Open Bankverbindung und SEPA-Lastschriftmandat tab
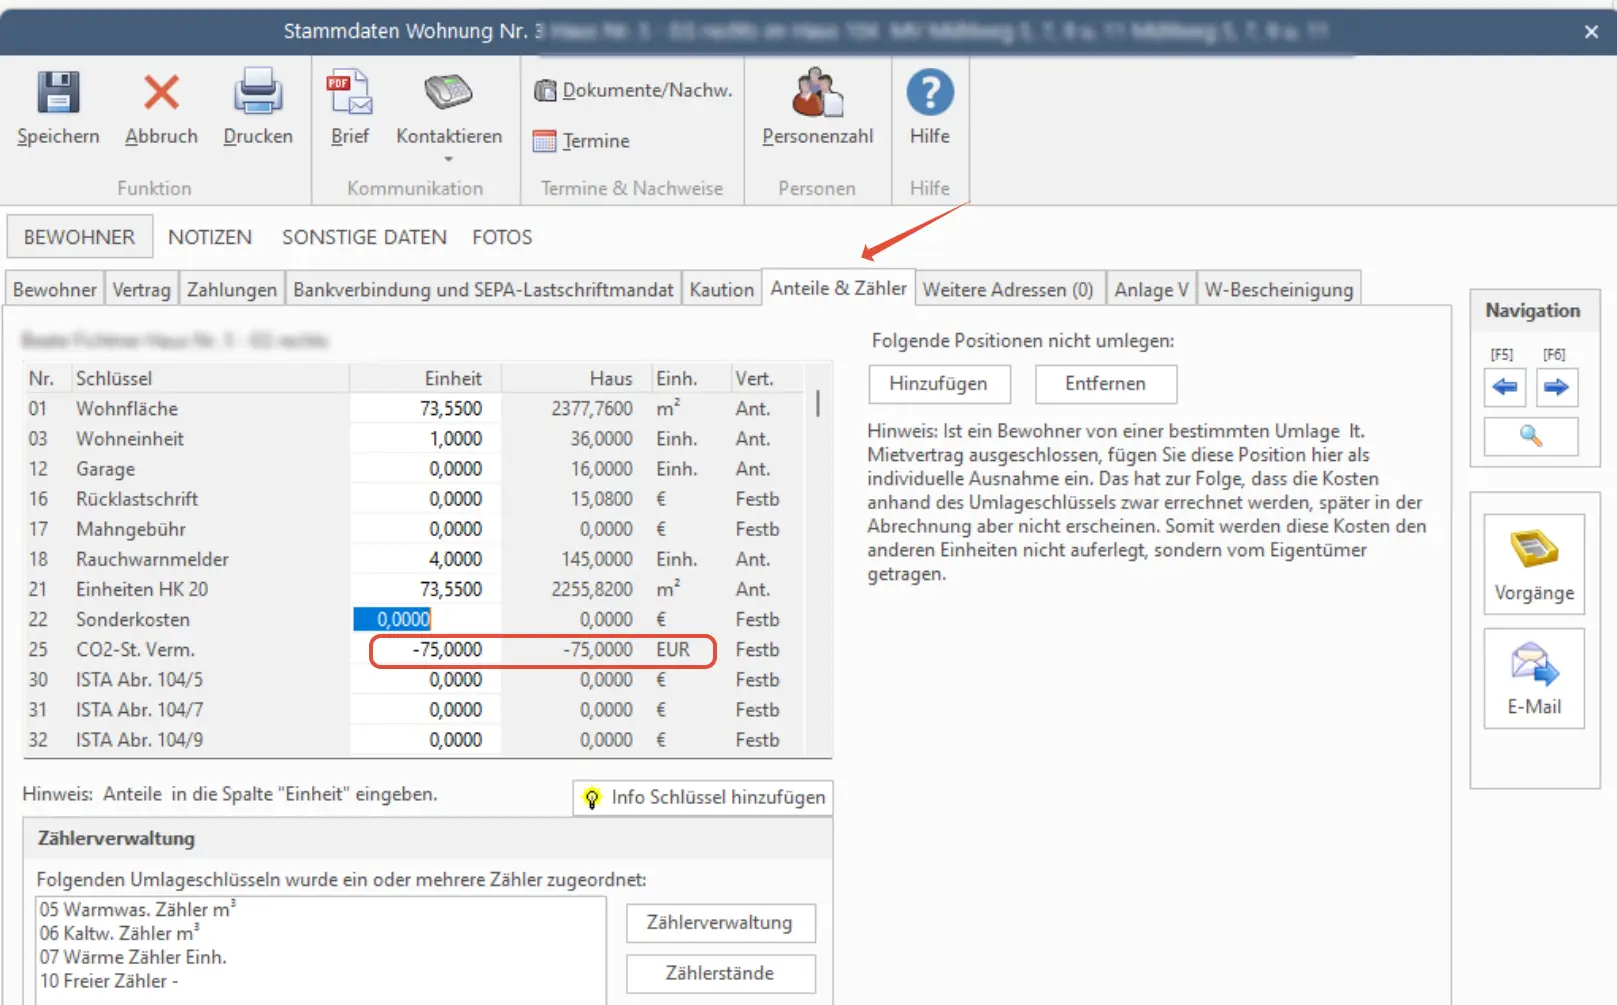Viewport: 1617px width, 1005px height. [x=483, y=289]
